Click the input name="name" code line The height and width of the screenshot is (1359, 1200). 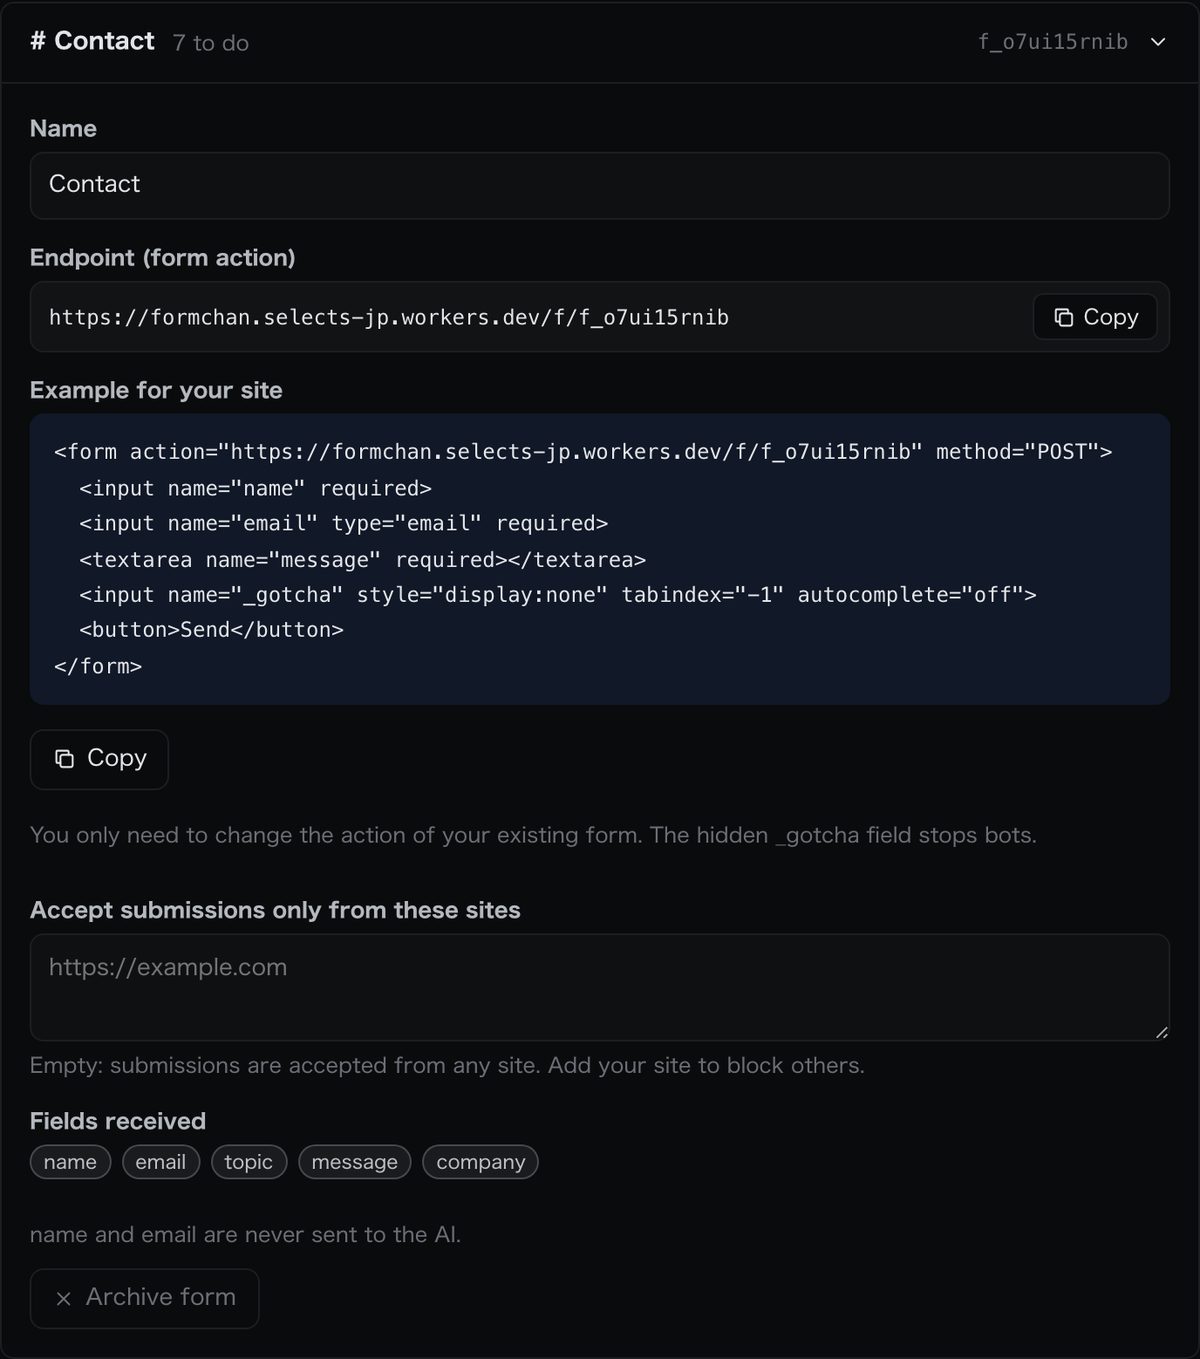(255, 488)
